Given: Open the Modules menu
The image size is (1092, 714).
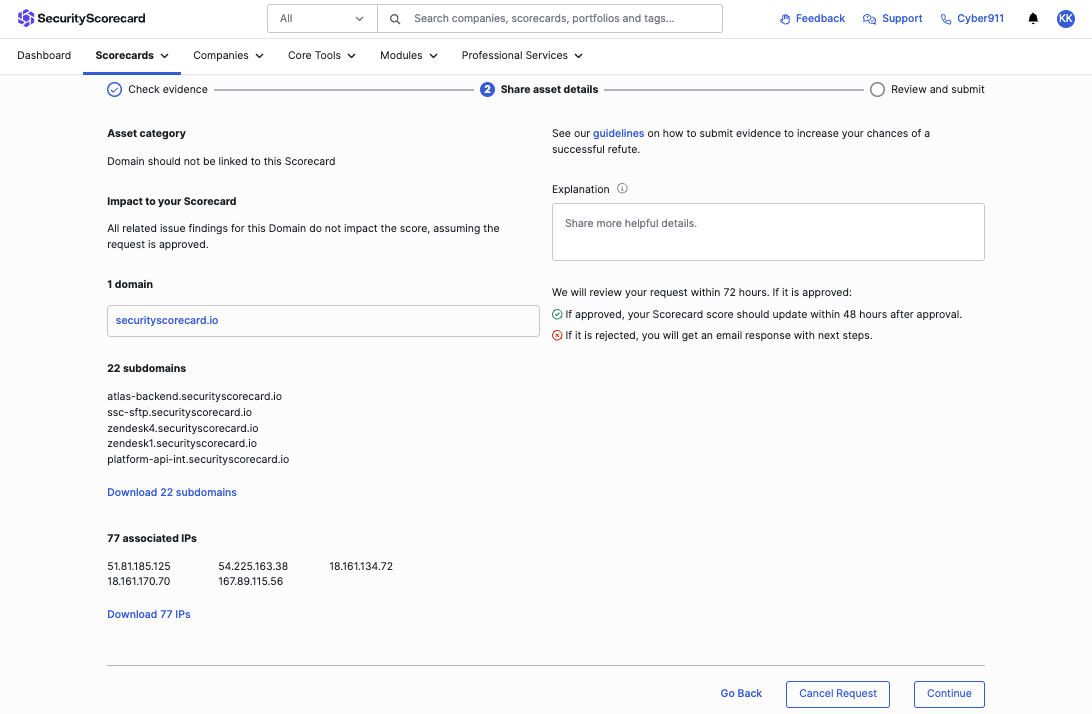Looking at the screenshot, I should 408,56.
